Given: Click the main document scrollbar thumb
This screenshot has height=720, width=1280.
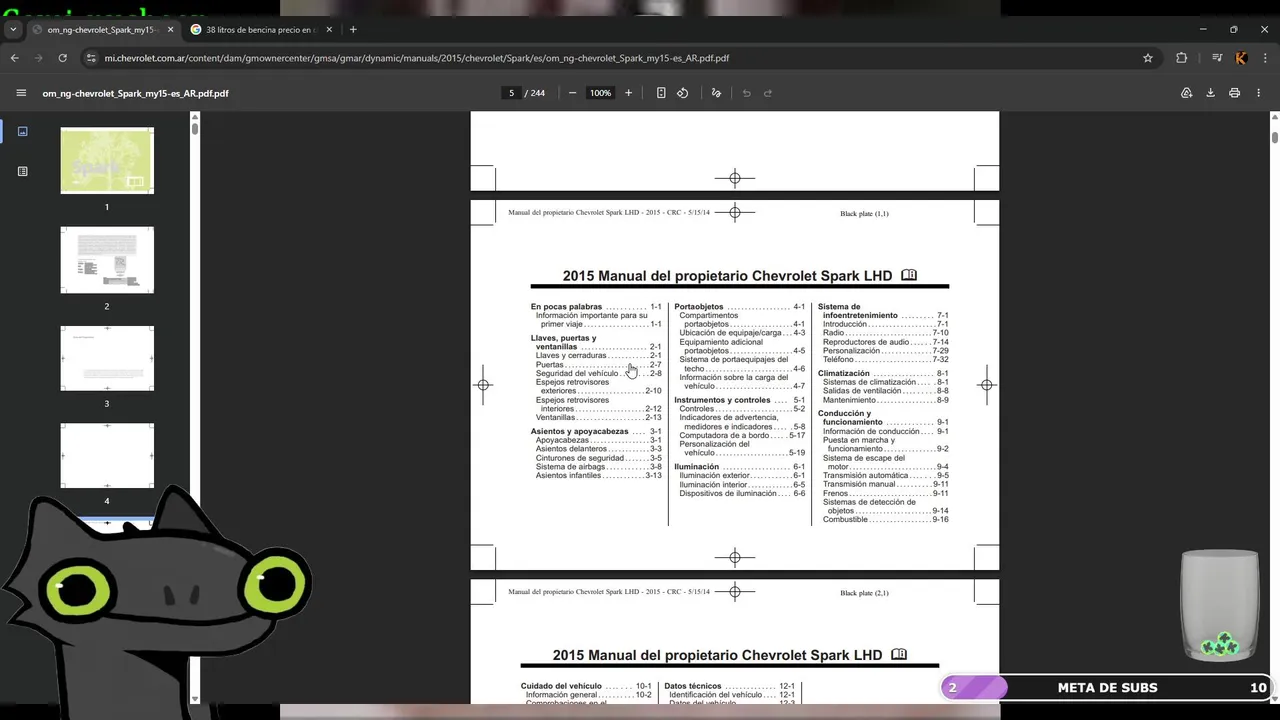Looking at the screenshot, I should coord(1274,136).
